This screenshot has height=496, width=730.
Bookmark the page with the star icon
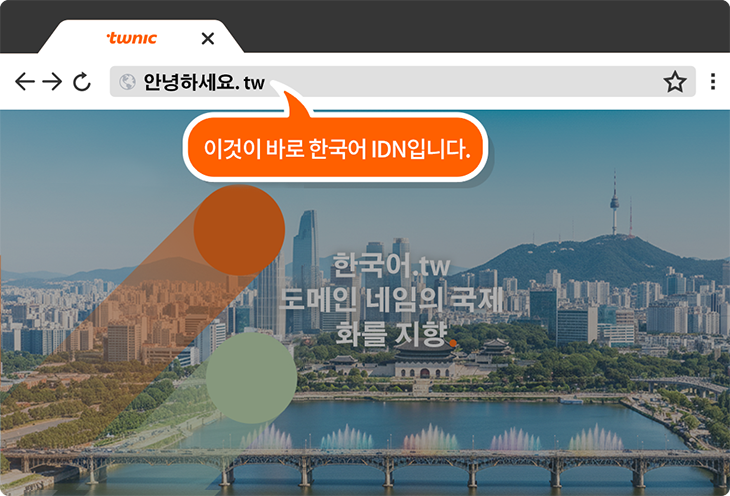click(x=675, y=82)
